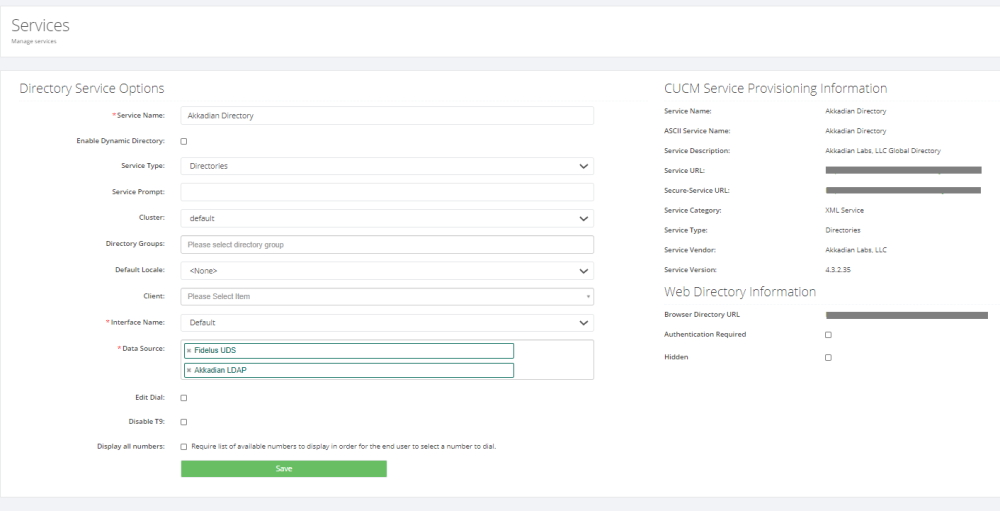Toggle the Edit Dial checkbox
Screen dimensions: 1000x511
[x=184, y=398]
